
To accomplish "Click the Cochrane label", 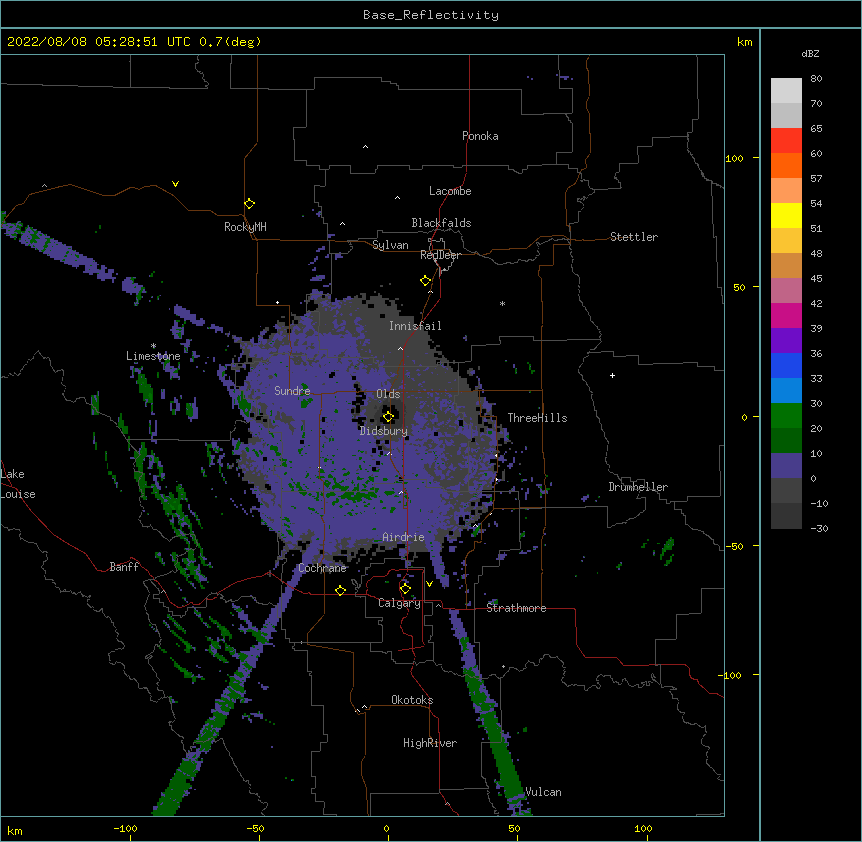I will coord(322,568).
